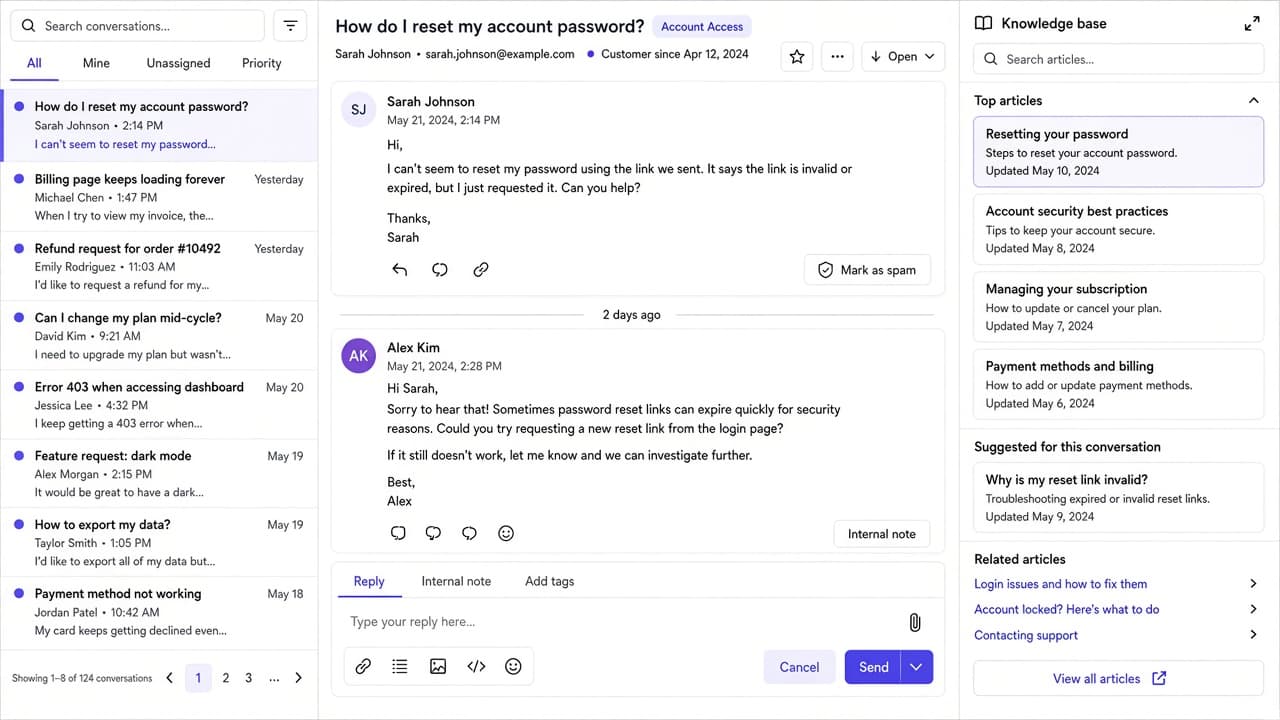Viewport: 1280px width, 720px height.
Task: Click the Knowledge base book icon
Action: click(x=983, y=23)
